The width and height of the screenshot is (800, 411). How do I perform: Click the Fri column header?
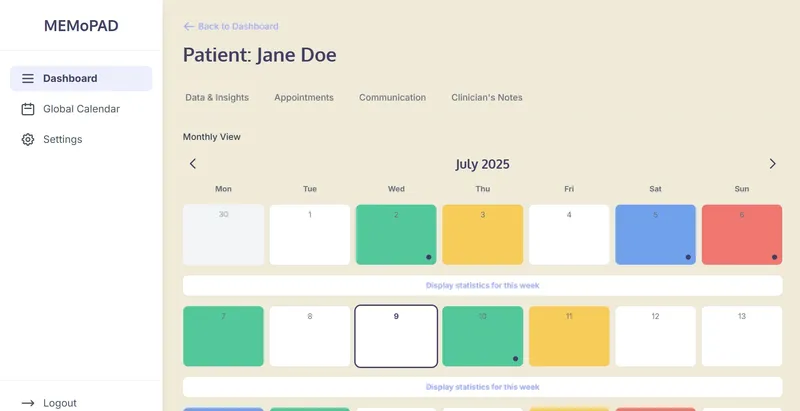click(569, 189)
